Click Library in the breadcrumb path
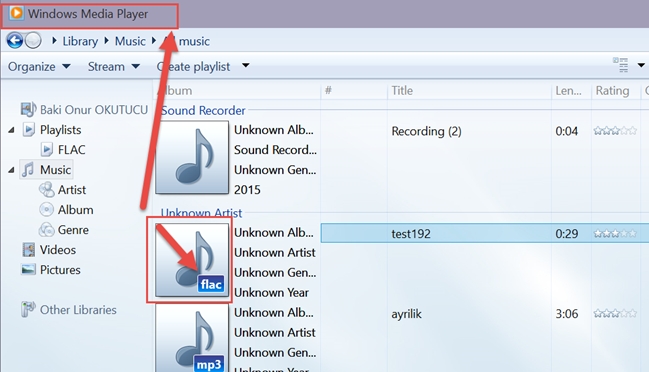The image size is (649, 372). click(80, 41)
